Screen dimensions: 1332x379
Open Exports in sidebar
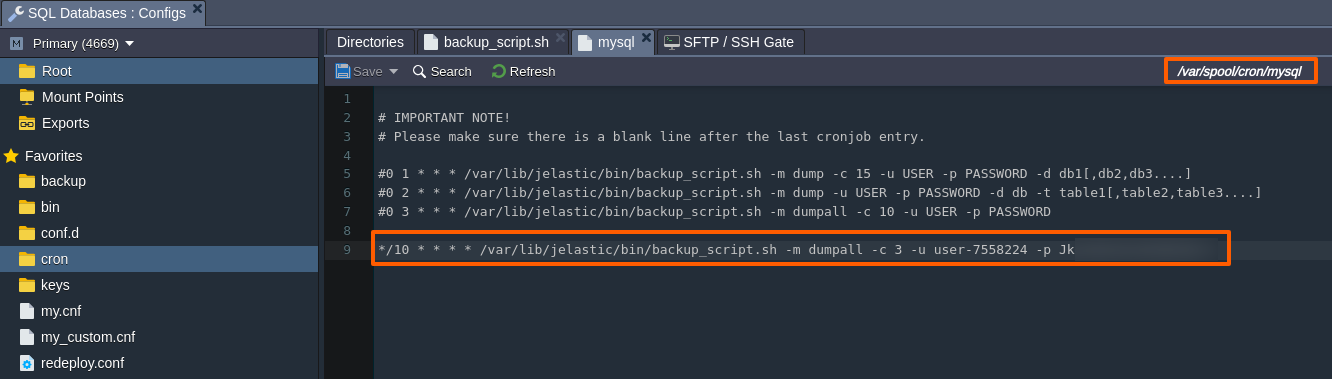click(65, 123)
